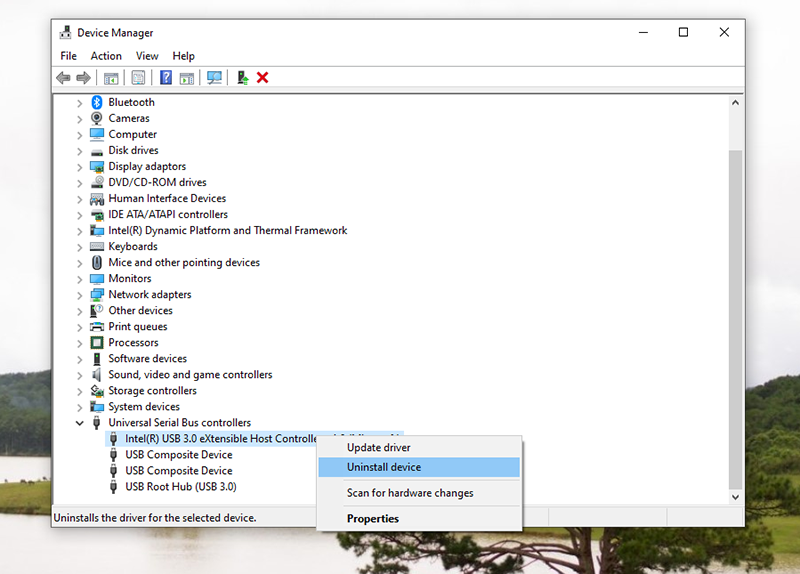Click the Scan for hardware changes monitor icon

click(x=214, y=78)
